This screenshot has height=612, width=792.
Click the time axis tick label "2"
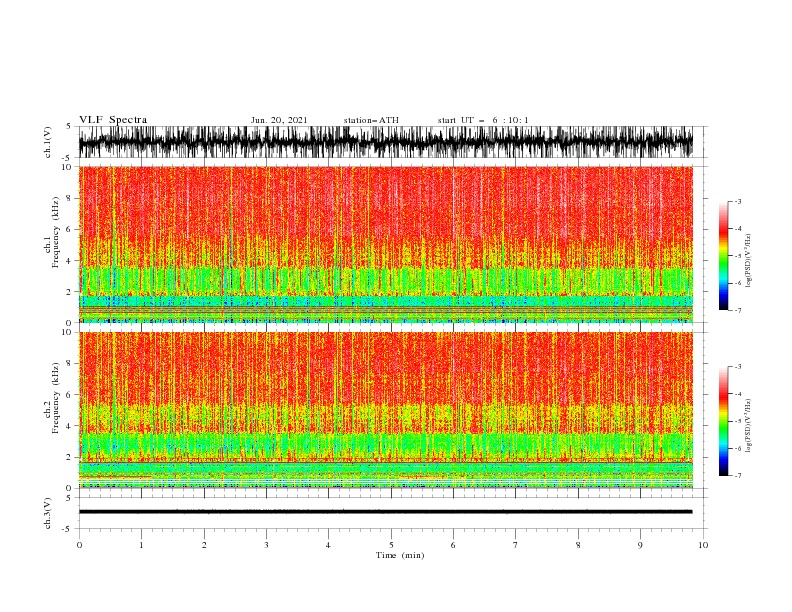[x=204, y=545]
